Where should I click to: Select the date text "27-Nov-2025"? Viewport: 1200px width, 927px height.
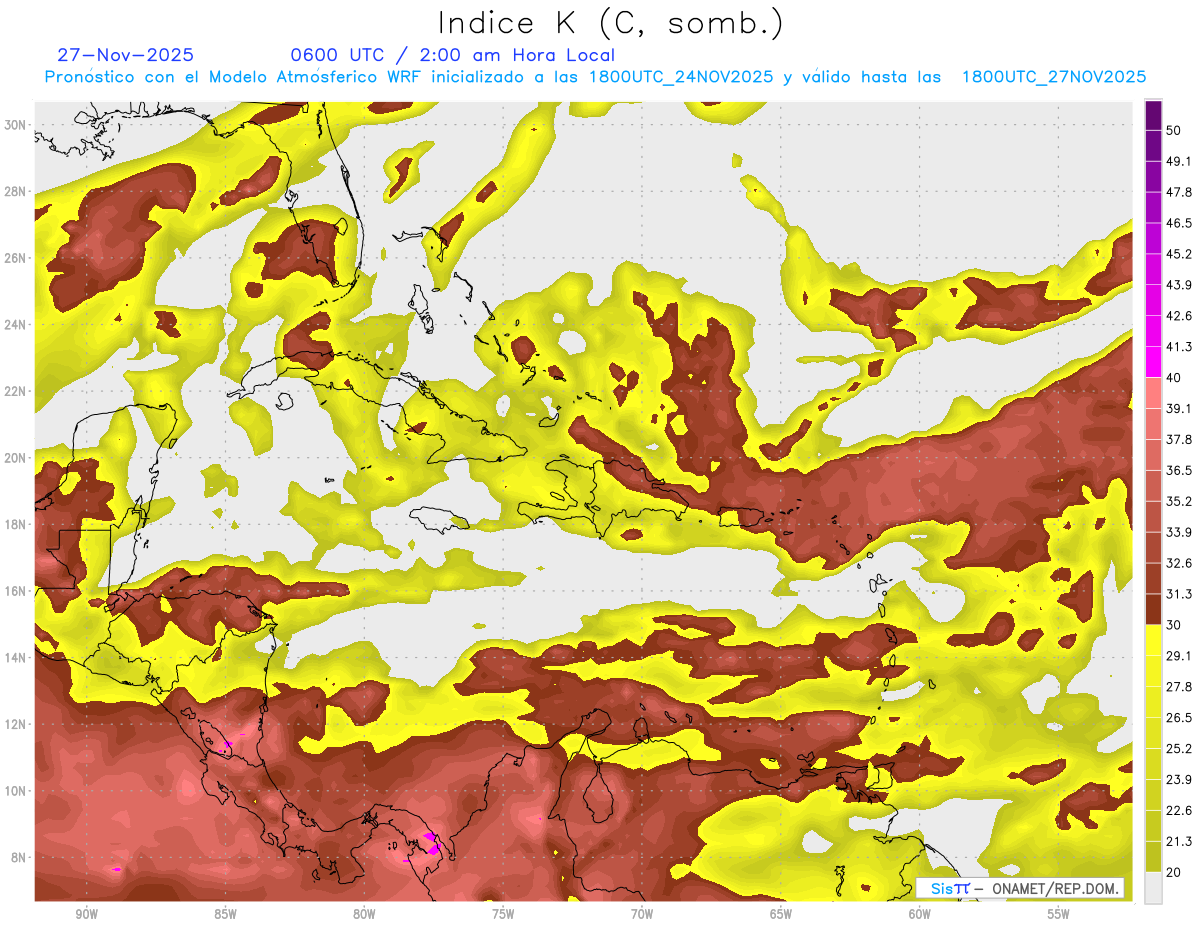[126, 55]
